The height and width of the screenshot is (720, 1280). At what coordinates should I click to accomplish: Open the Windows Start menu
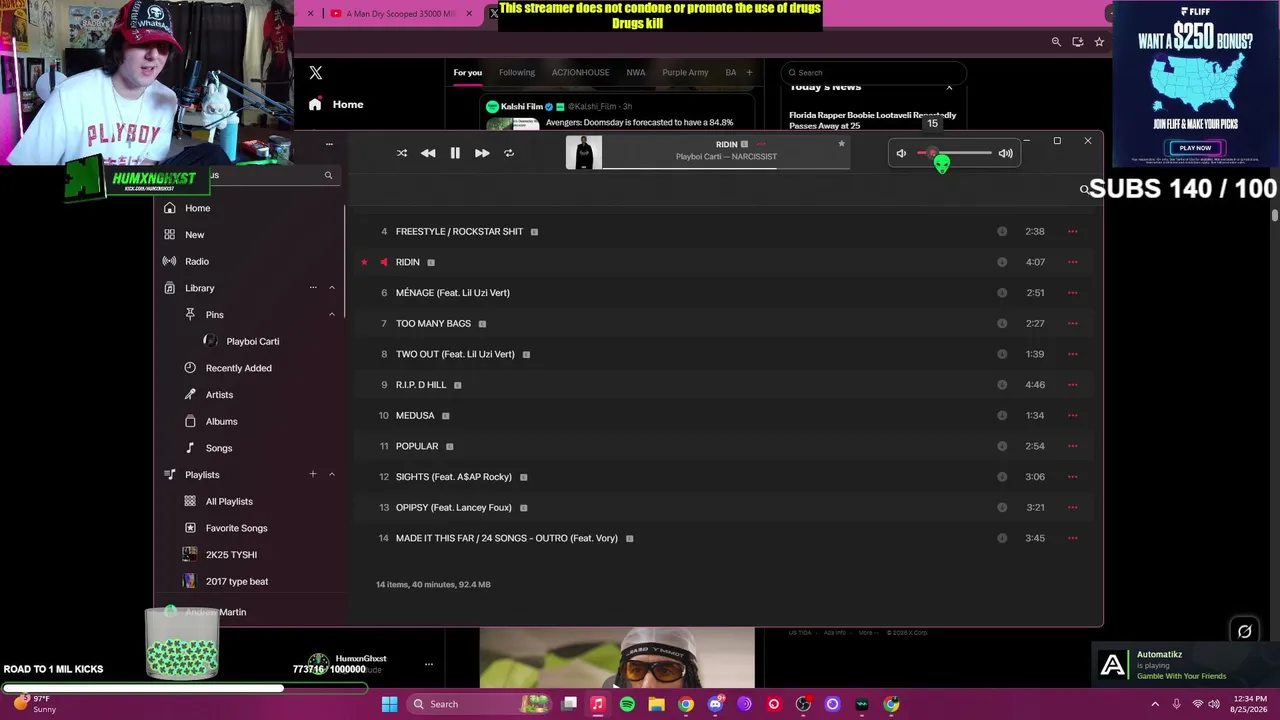(x=389, y=704)
